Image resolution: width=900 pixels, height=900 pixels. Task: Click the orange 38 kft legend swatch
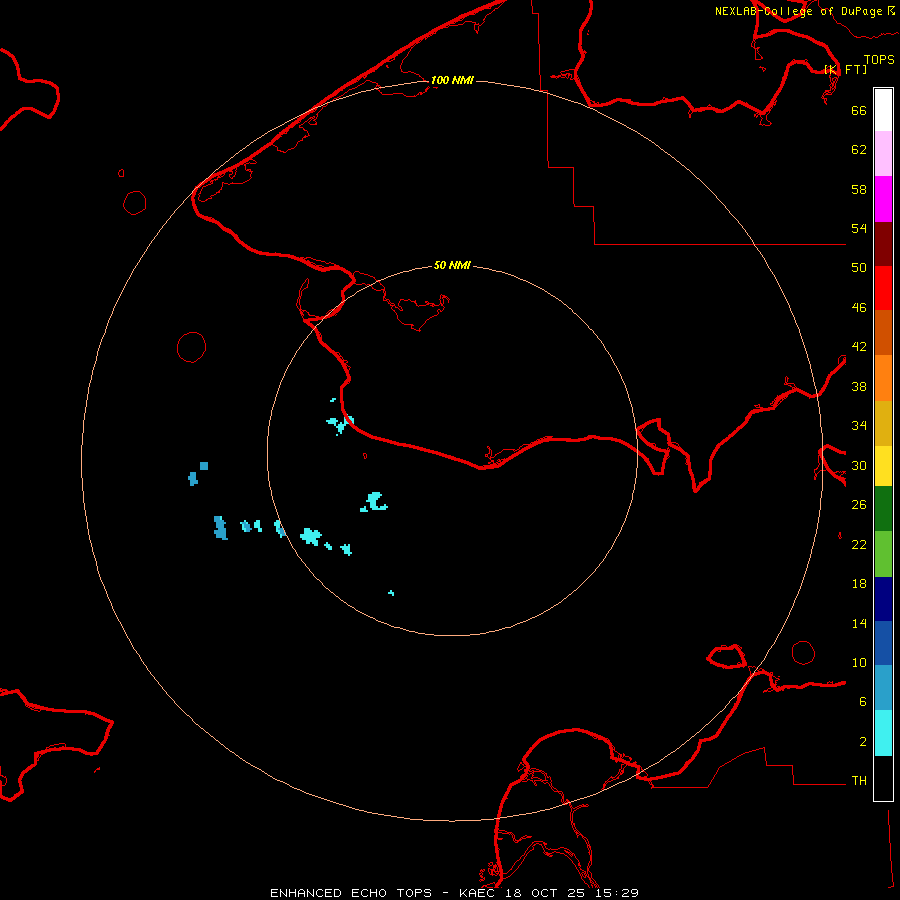883,378
